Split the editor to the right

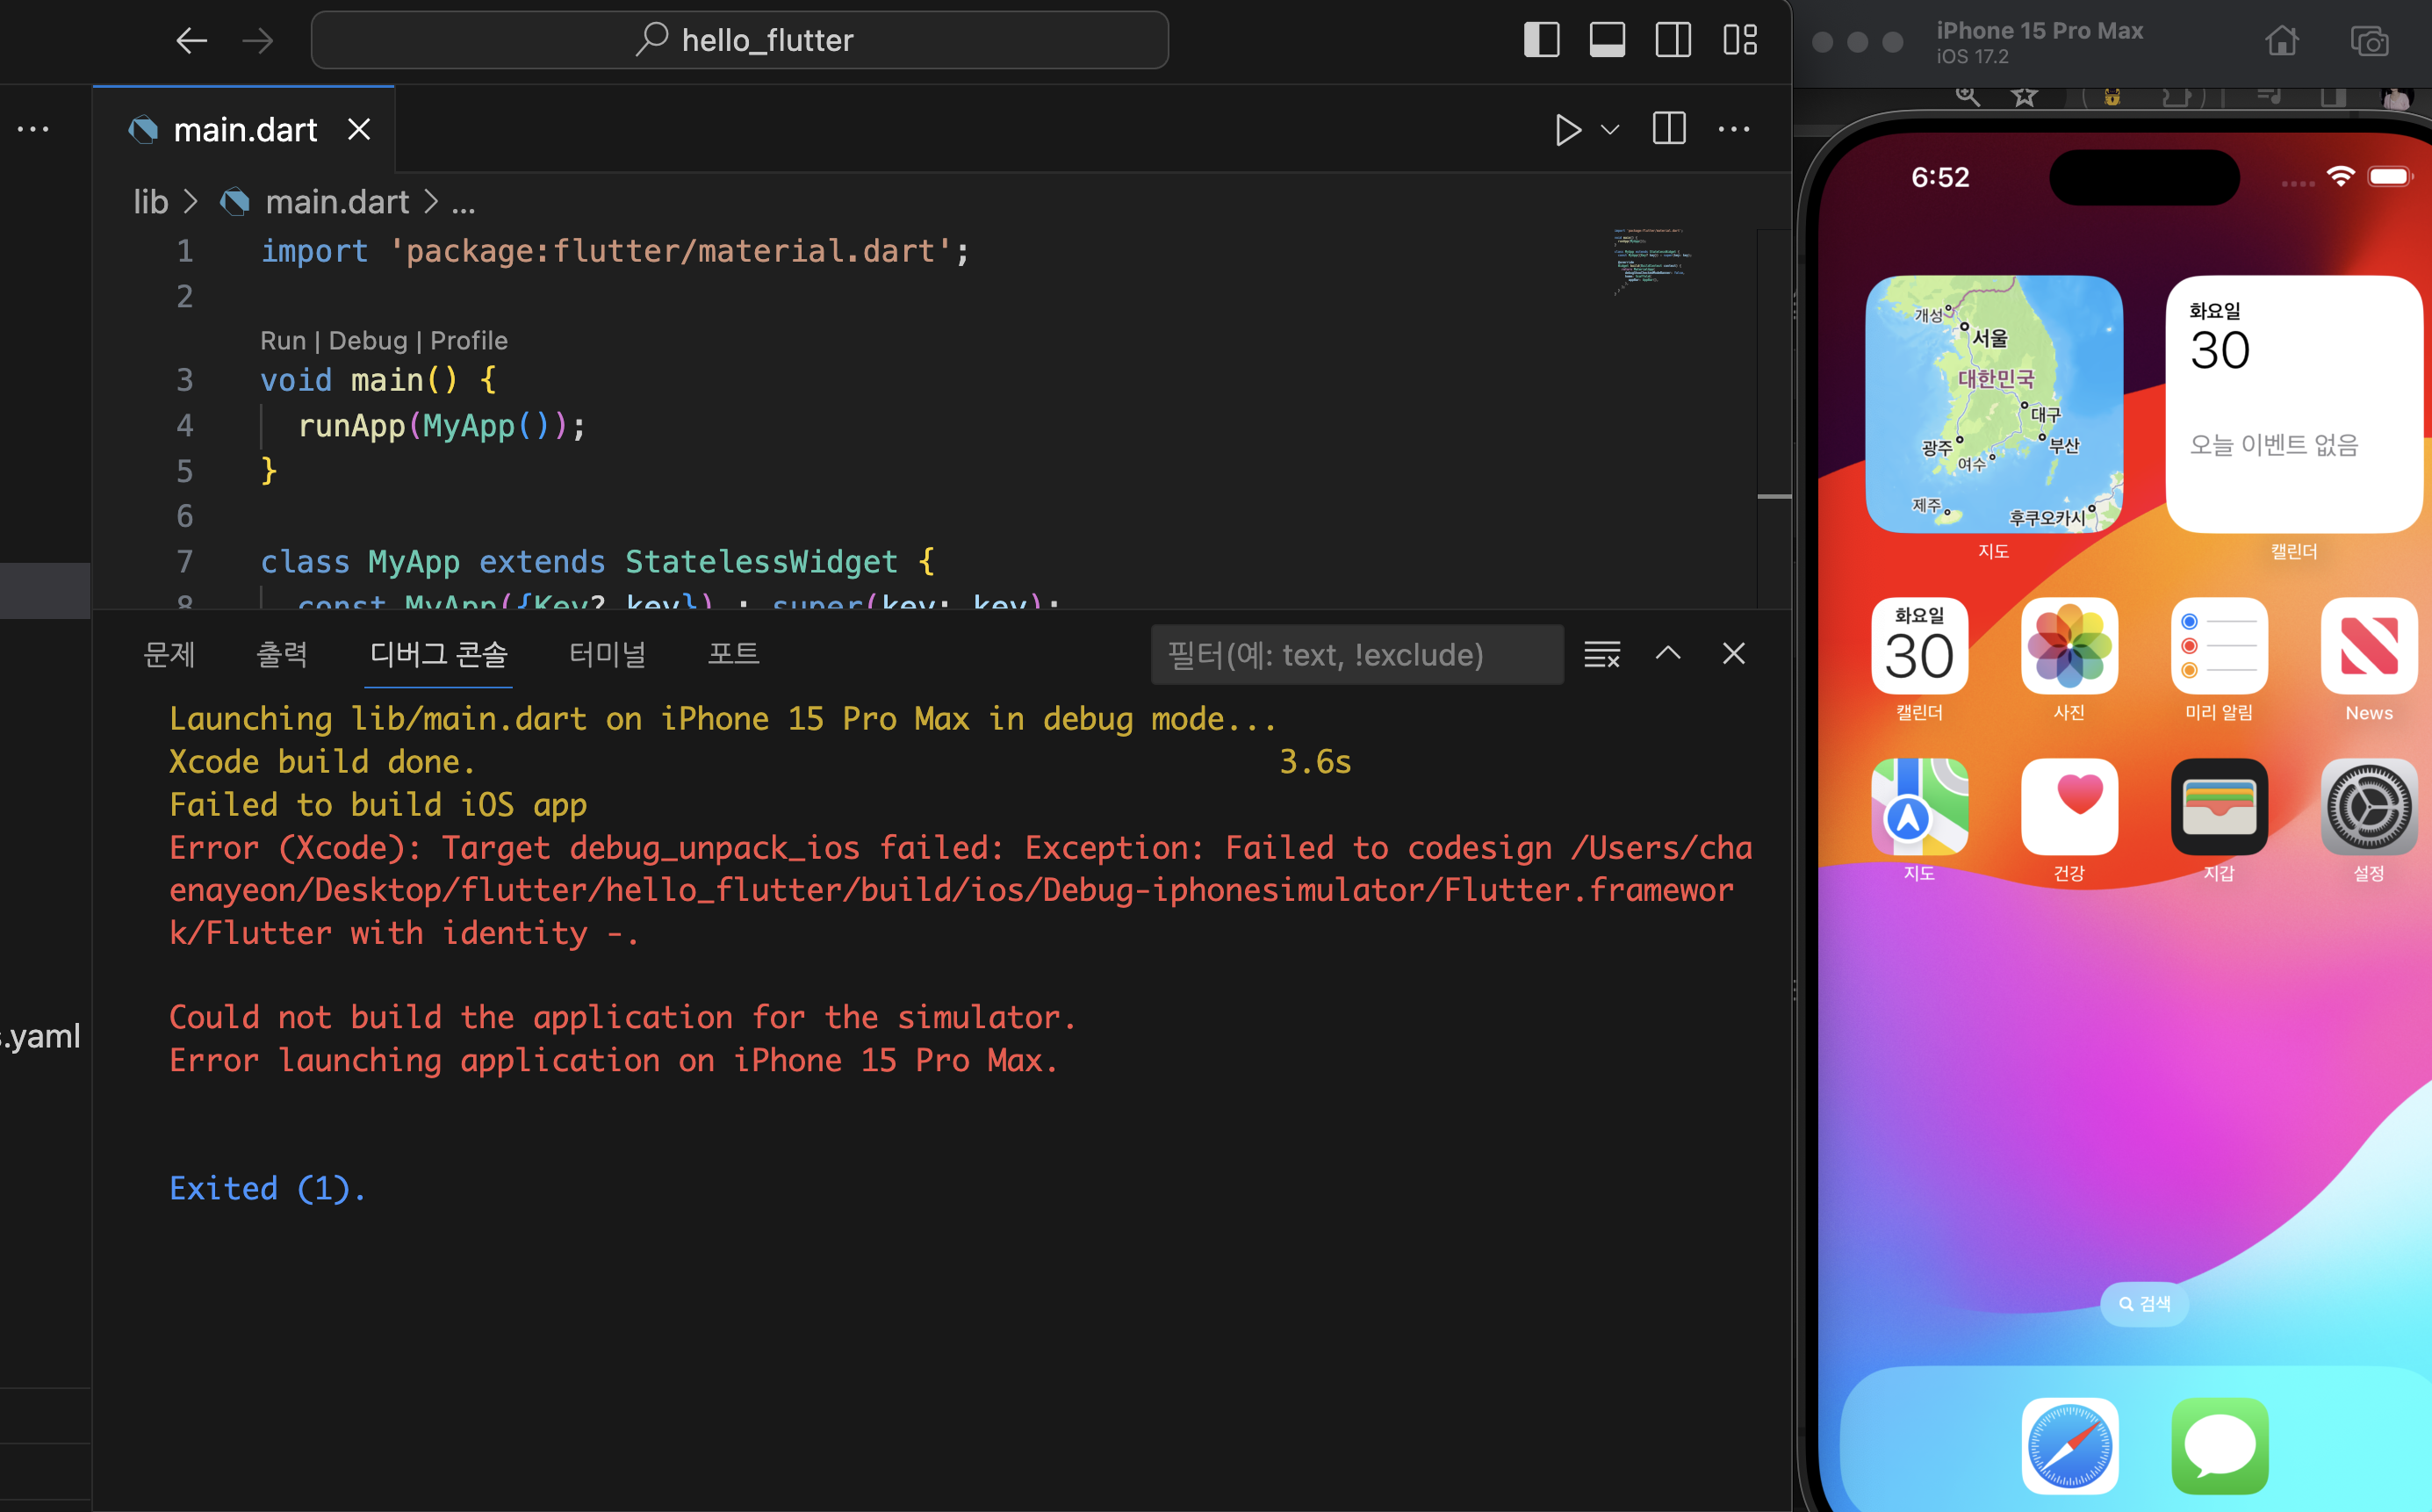pyautogui.click(x=1669, y=129)
